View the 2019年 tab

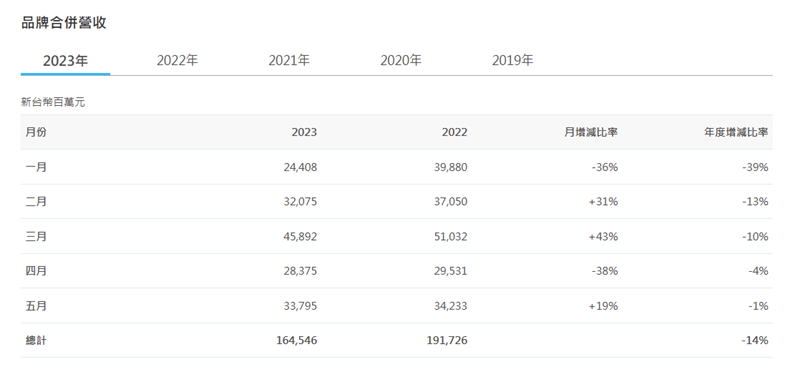512,61
